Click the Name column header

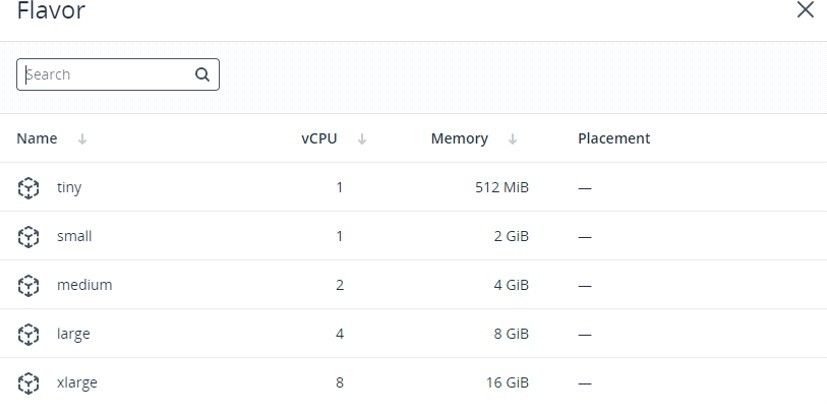pyautogui.click(x=37, y=138)
